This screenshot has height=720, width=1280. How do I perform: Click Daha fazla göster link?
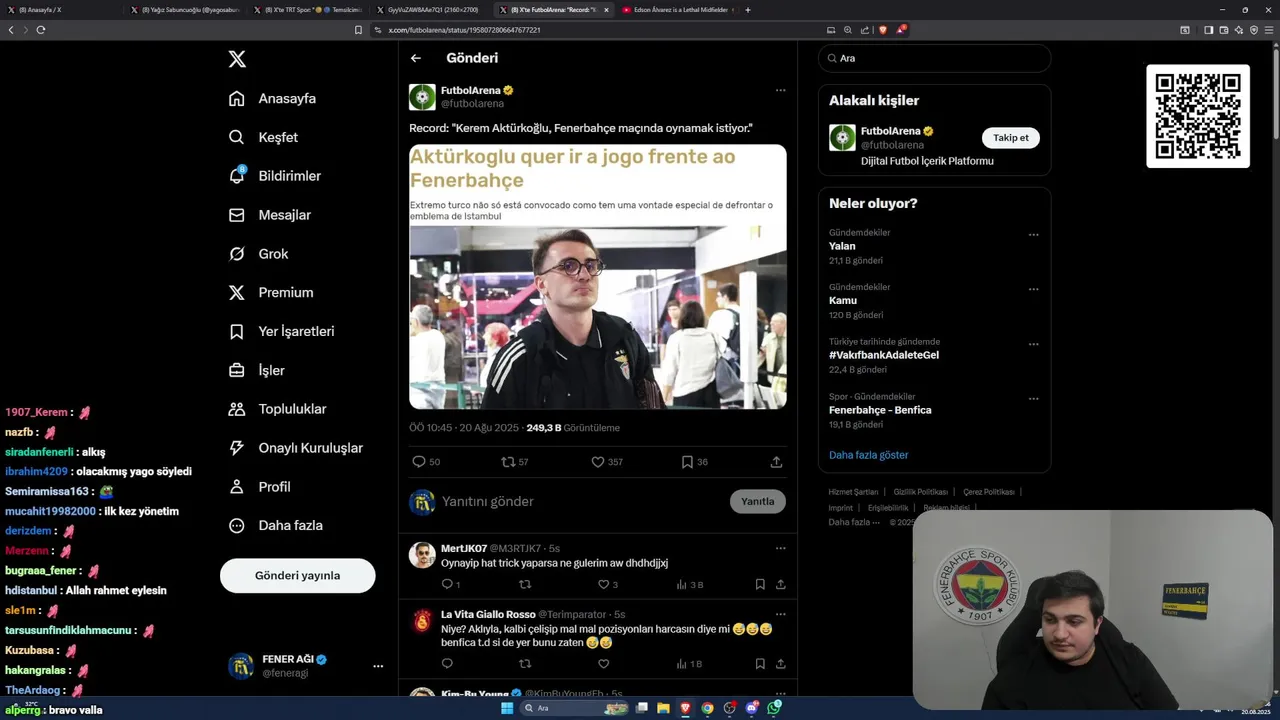(868, 455)
